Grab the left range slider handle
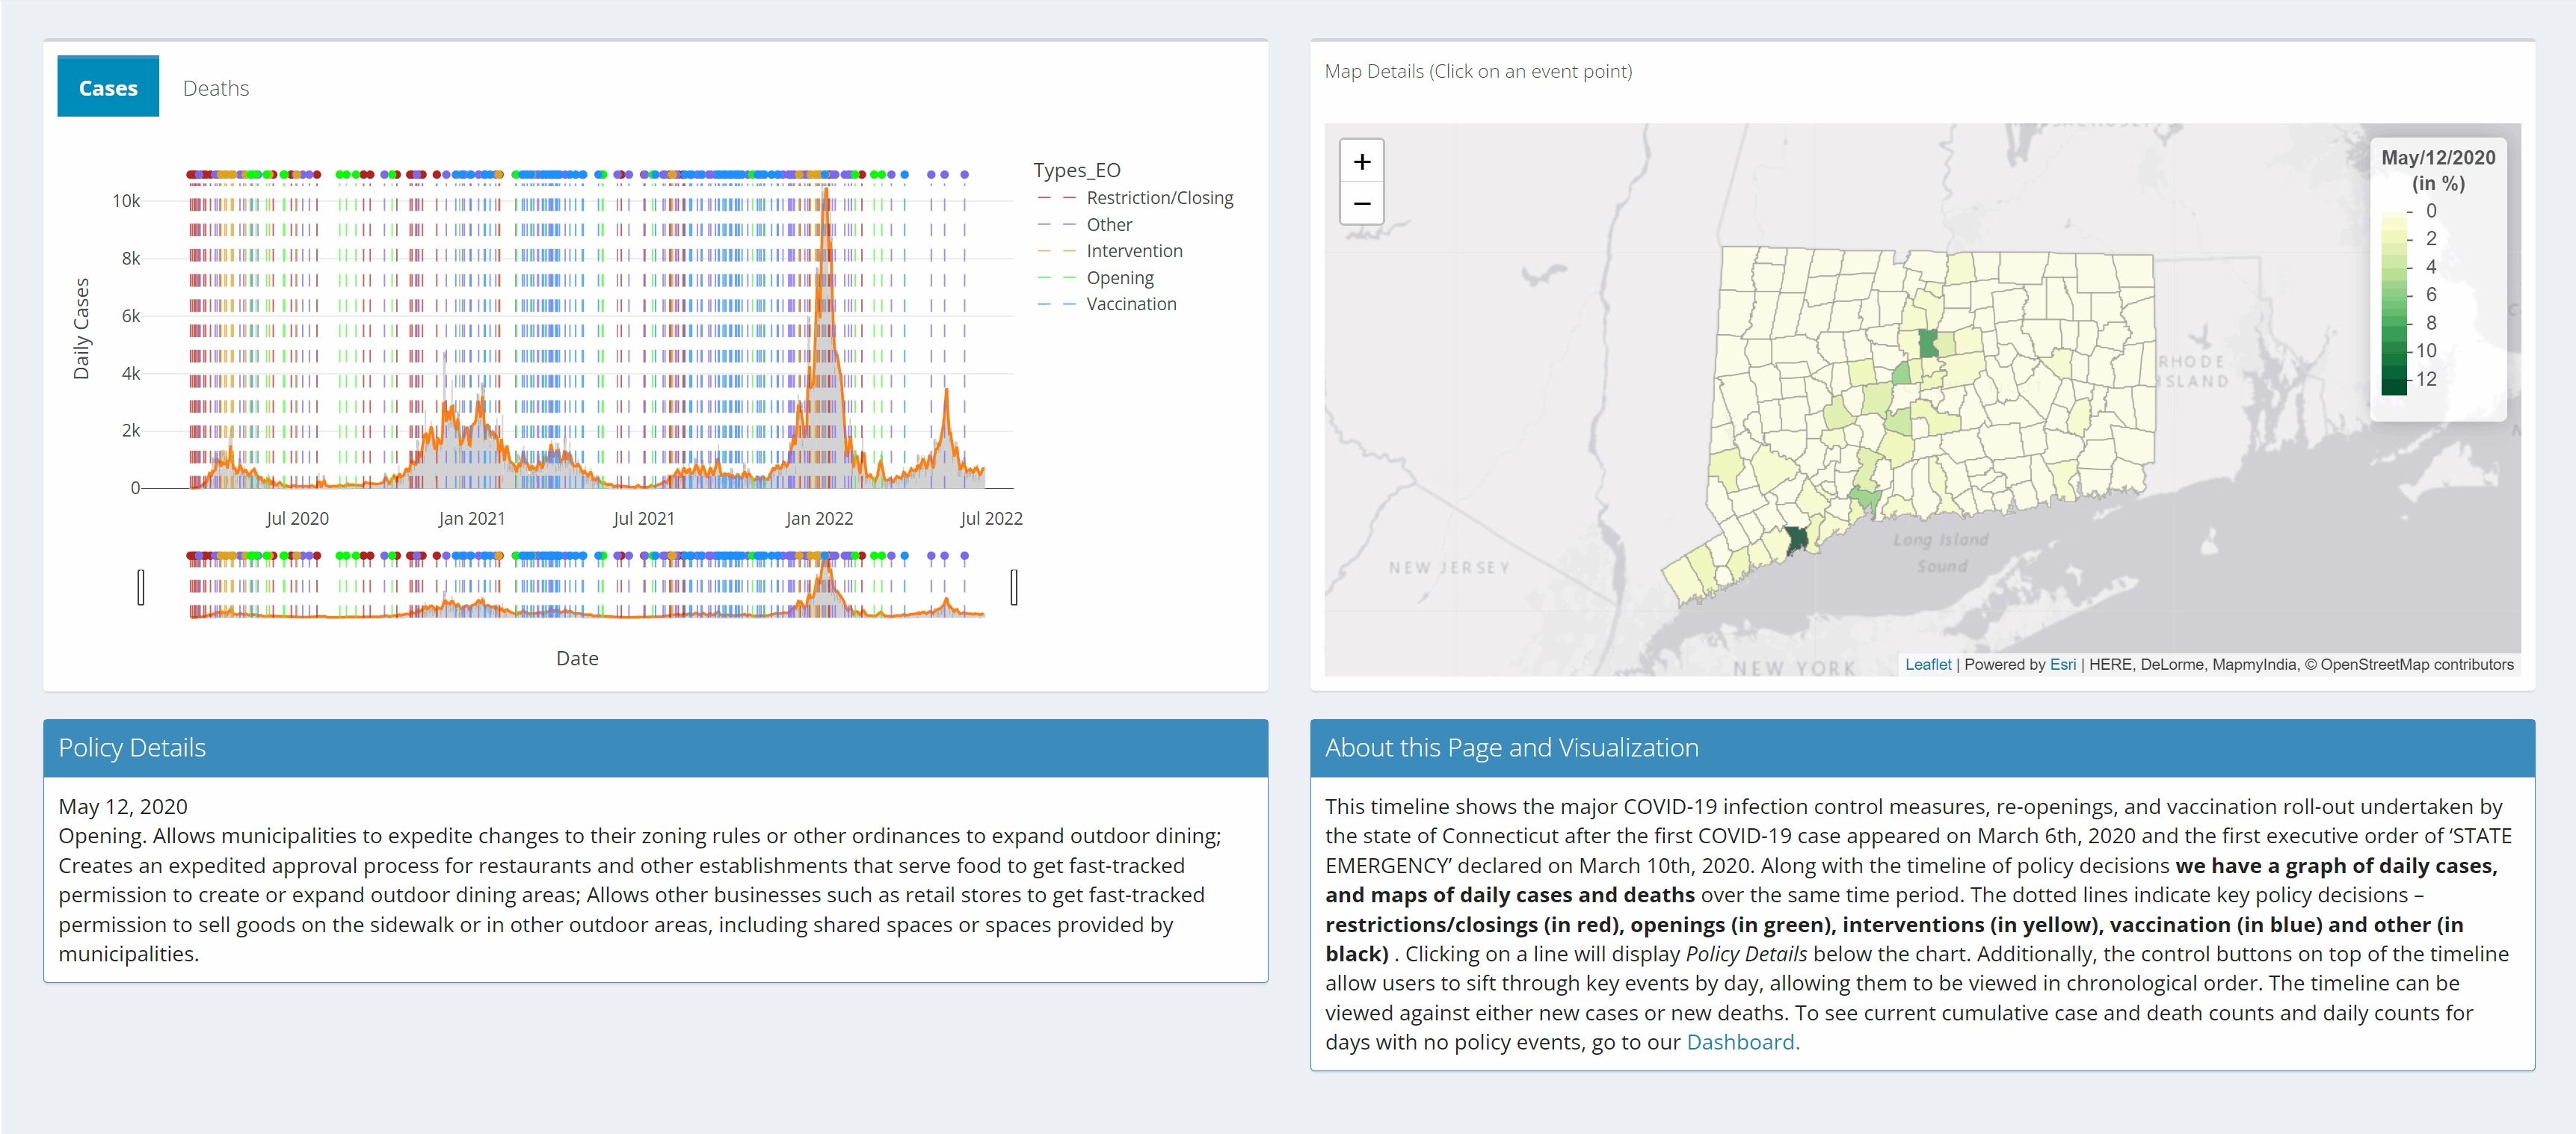The height and width of the screenshot is (1134, 2576). tap(141, 587)
